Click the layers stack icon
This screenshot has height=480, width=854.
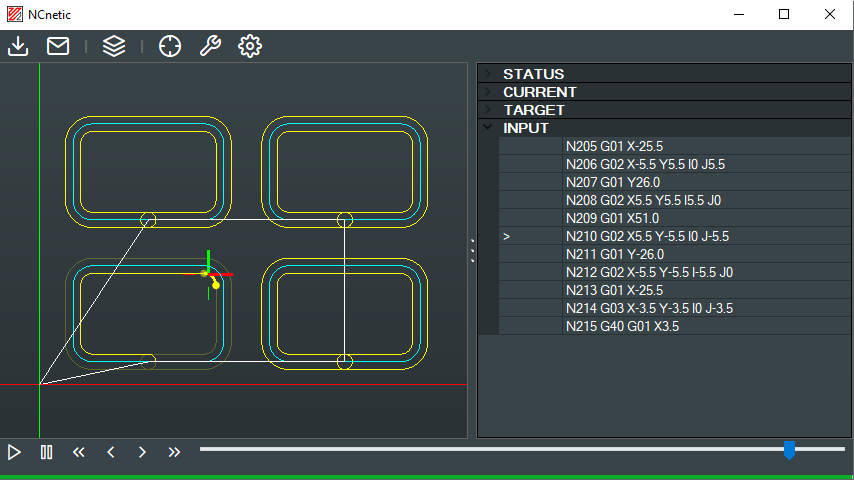point(114,46)
